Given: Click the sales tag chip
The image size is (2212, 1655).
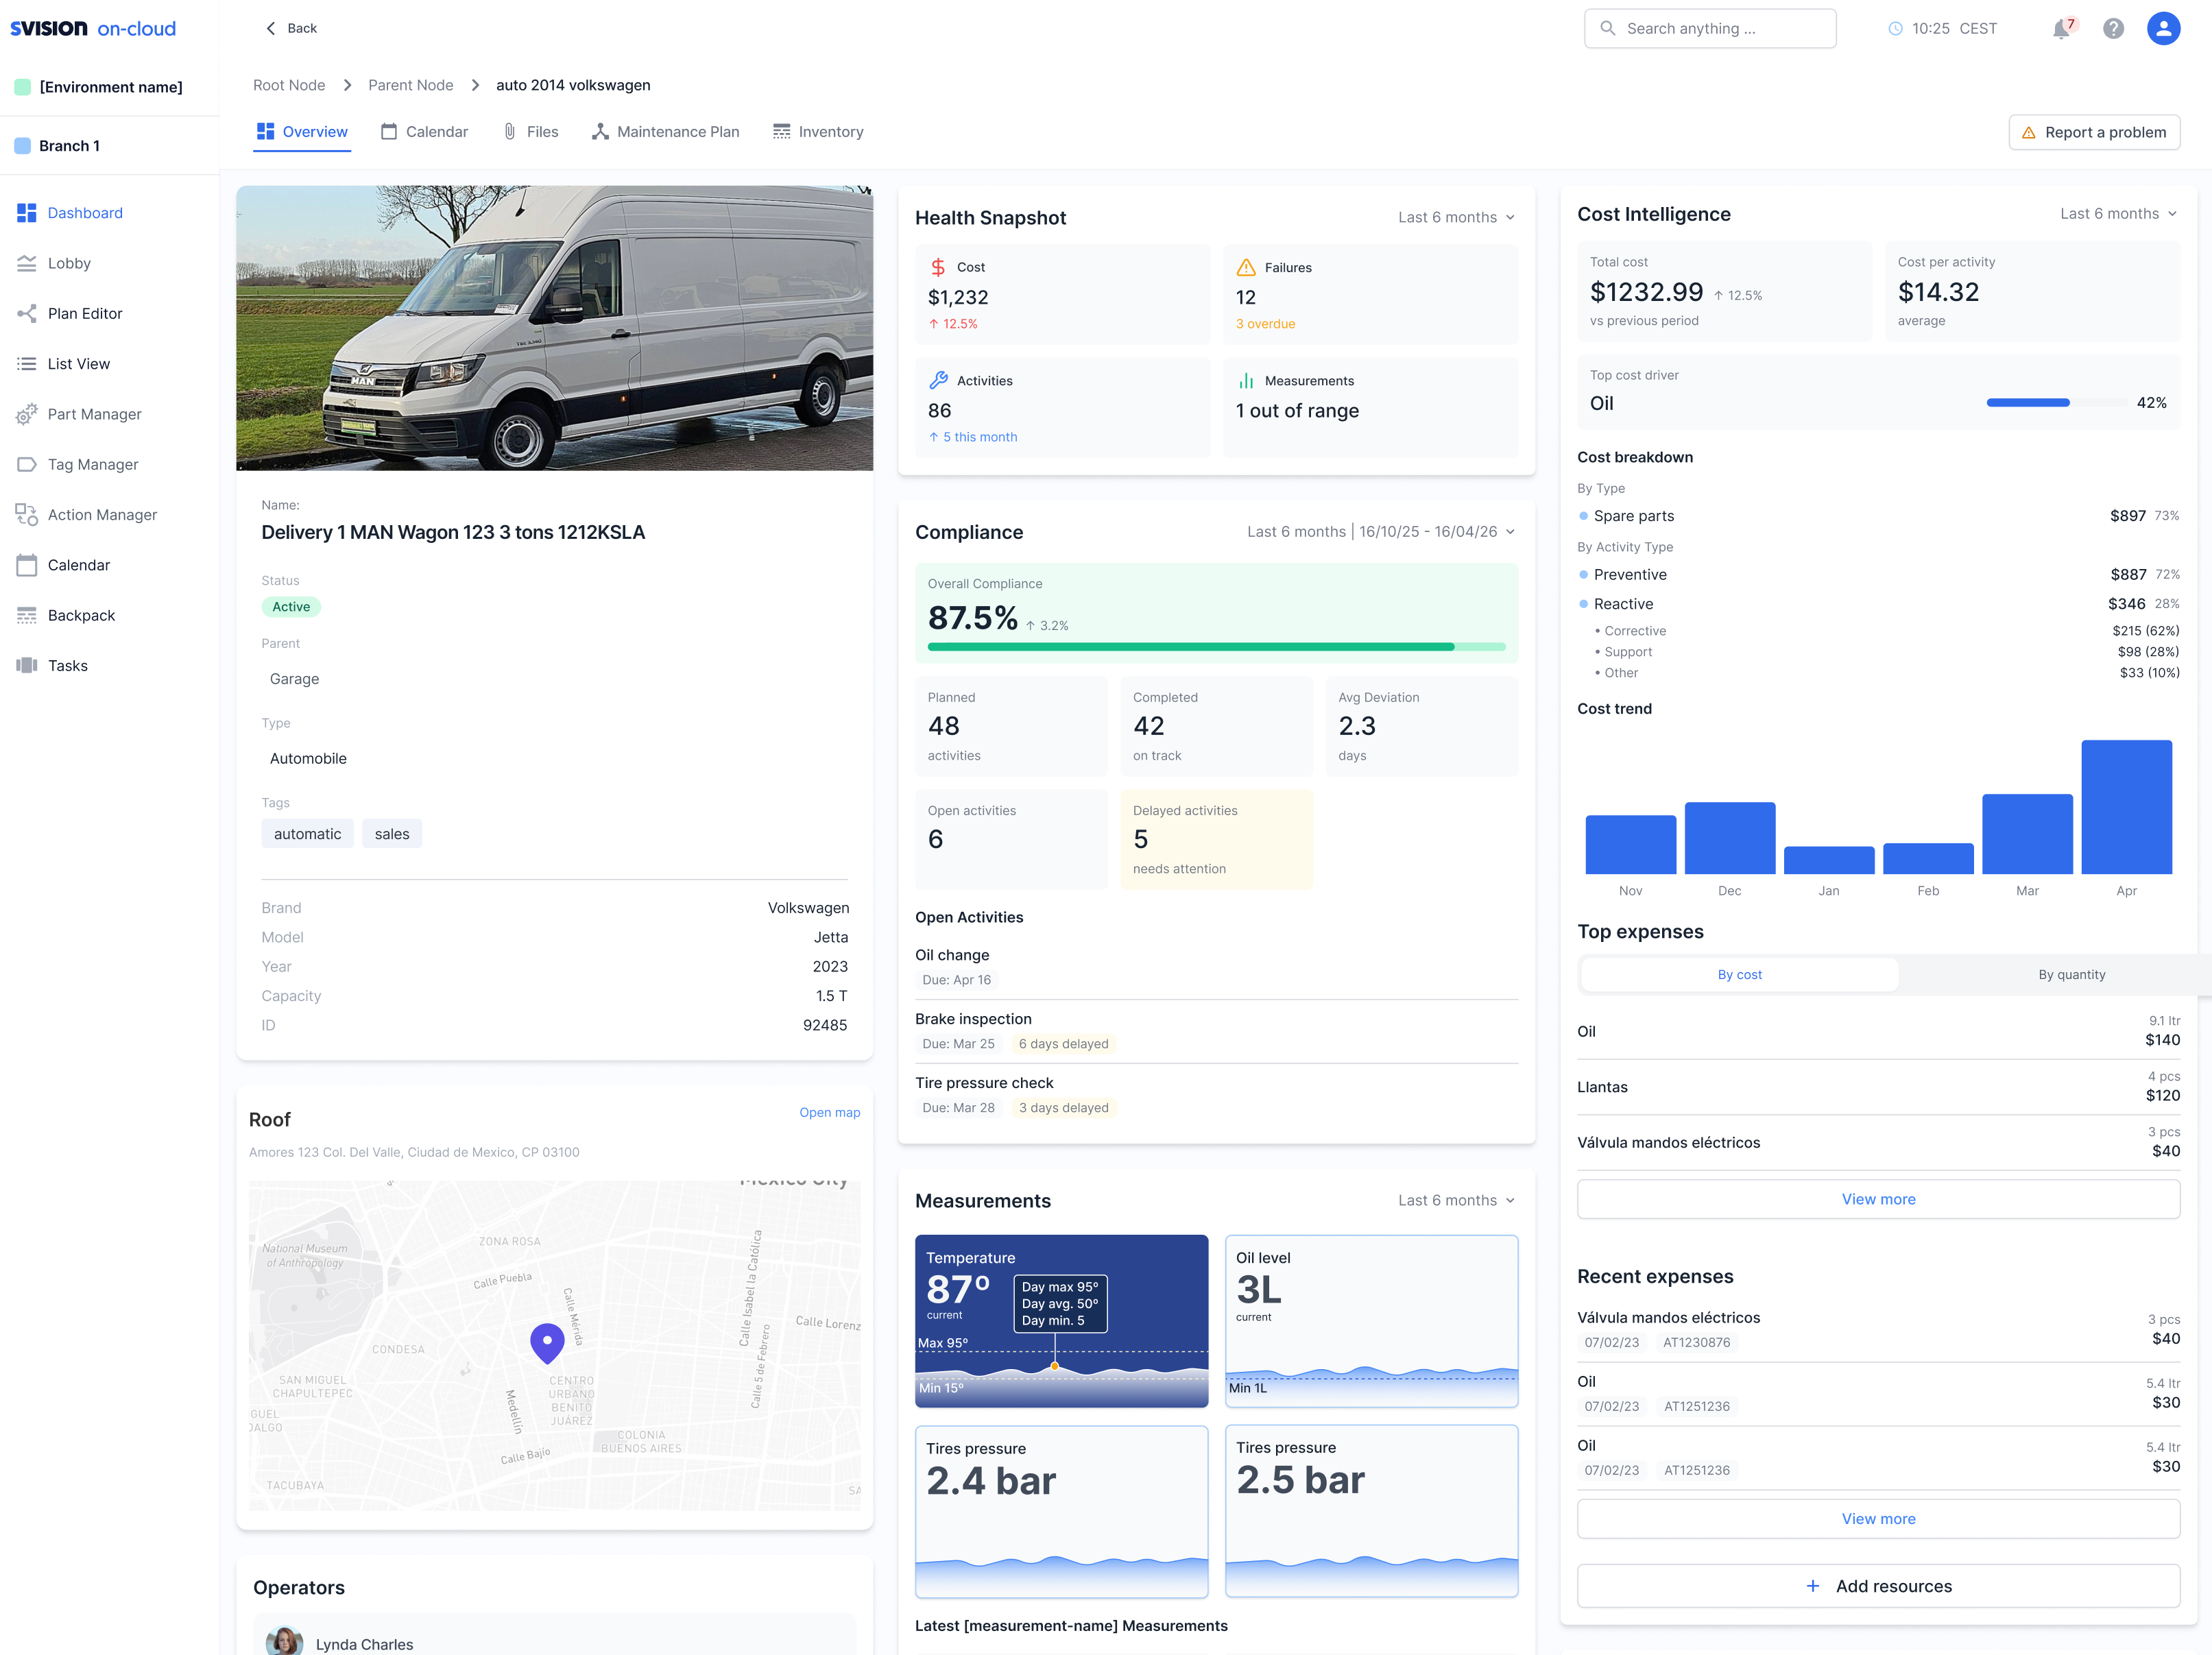Looking at the screenshot, I should click(392, 834).
